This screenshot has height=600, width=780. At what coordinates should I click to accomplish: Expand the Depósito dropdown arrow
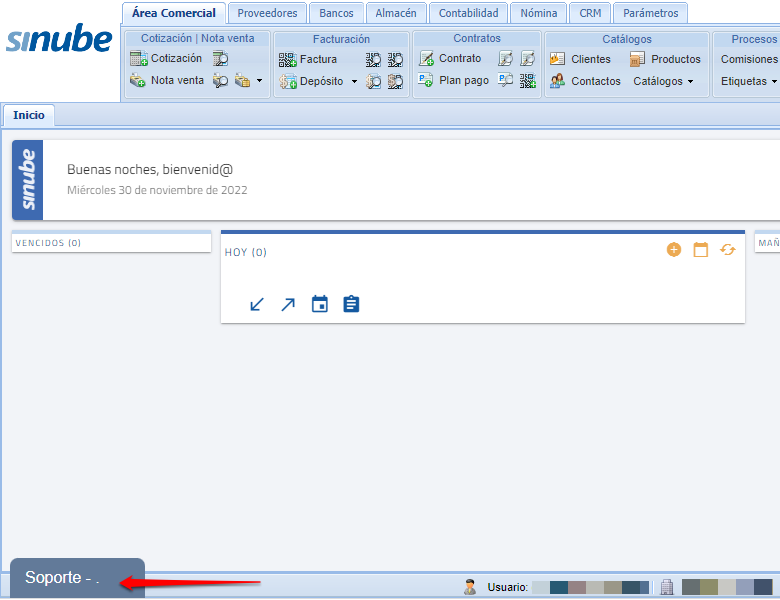pos(354,82)
